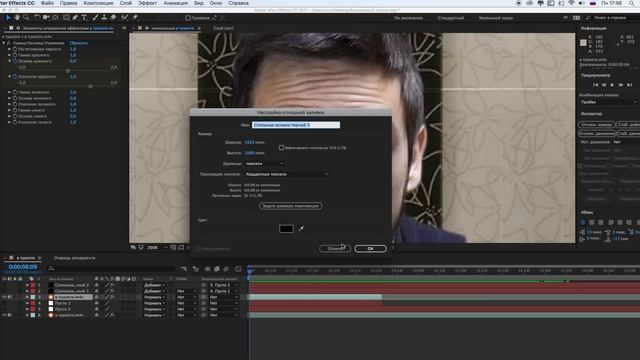Viewport: 640px width, 360px height.
Task: Open the graph editor icon
Action: [x=238, y=269]
